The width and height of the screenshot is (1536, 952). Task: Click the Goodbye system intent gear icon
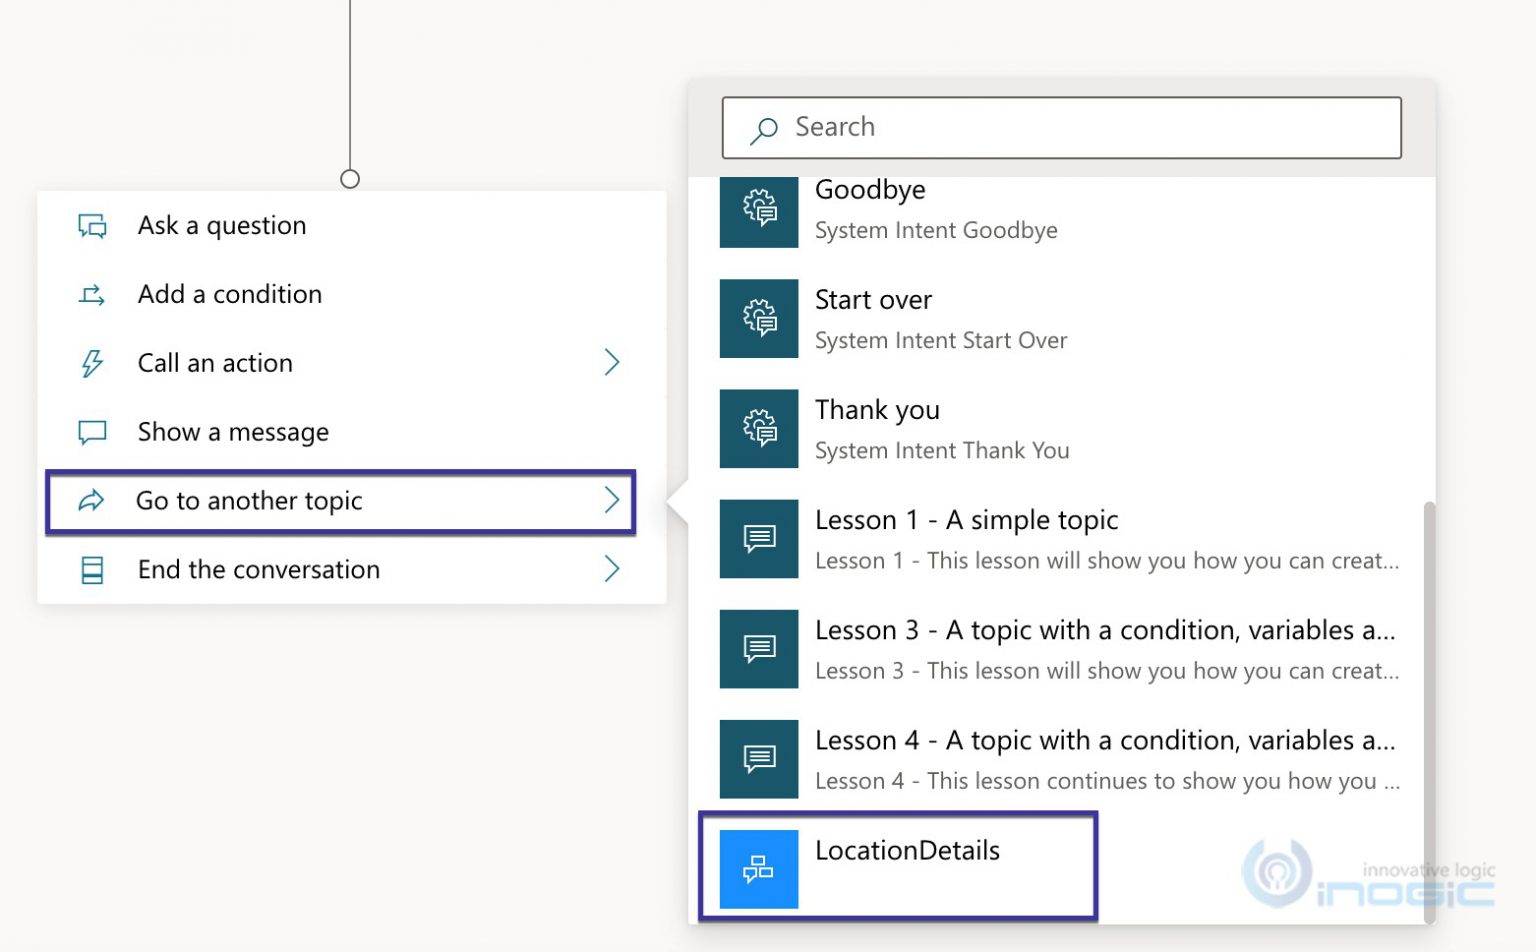pyautogui.click(x=758, y=210)
